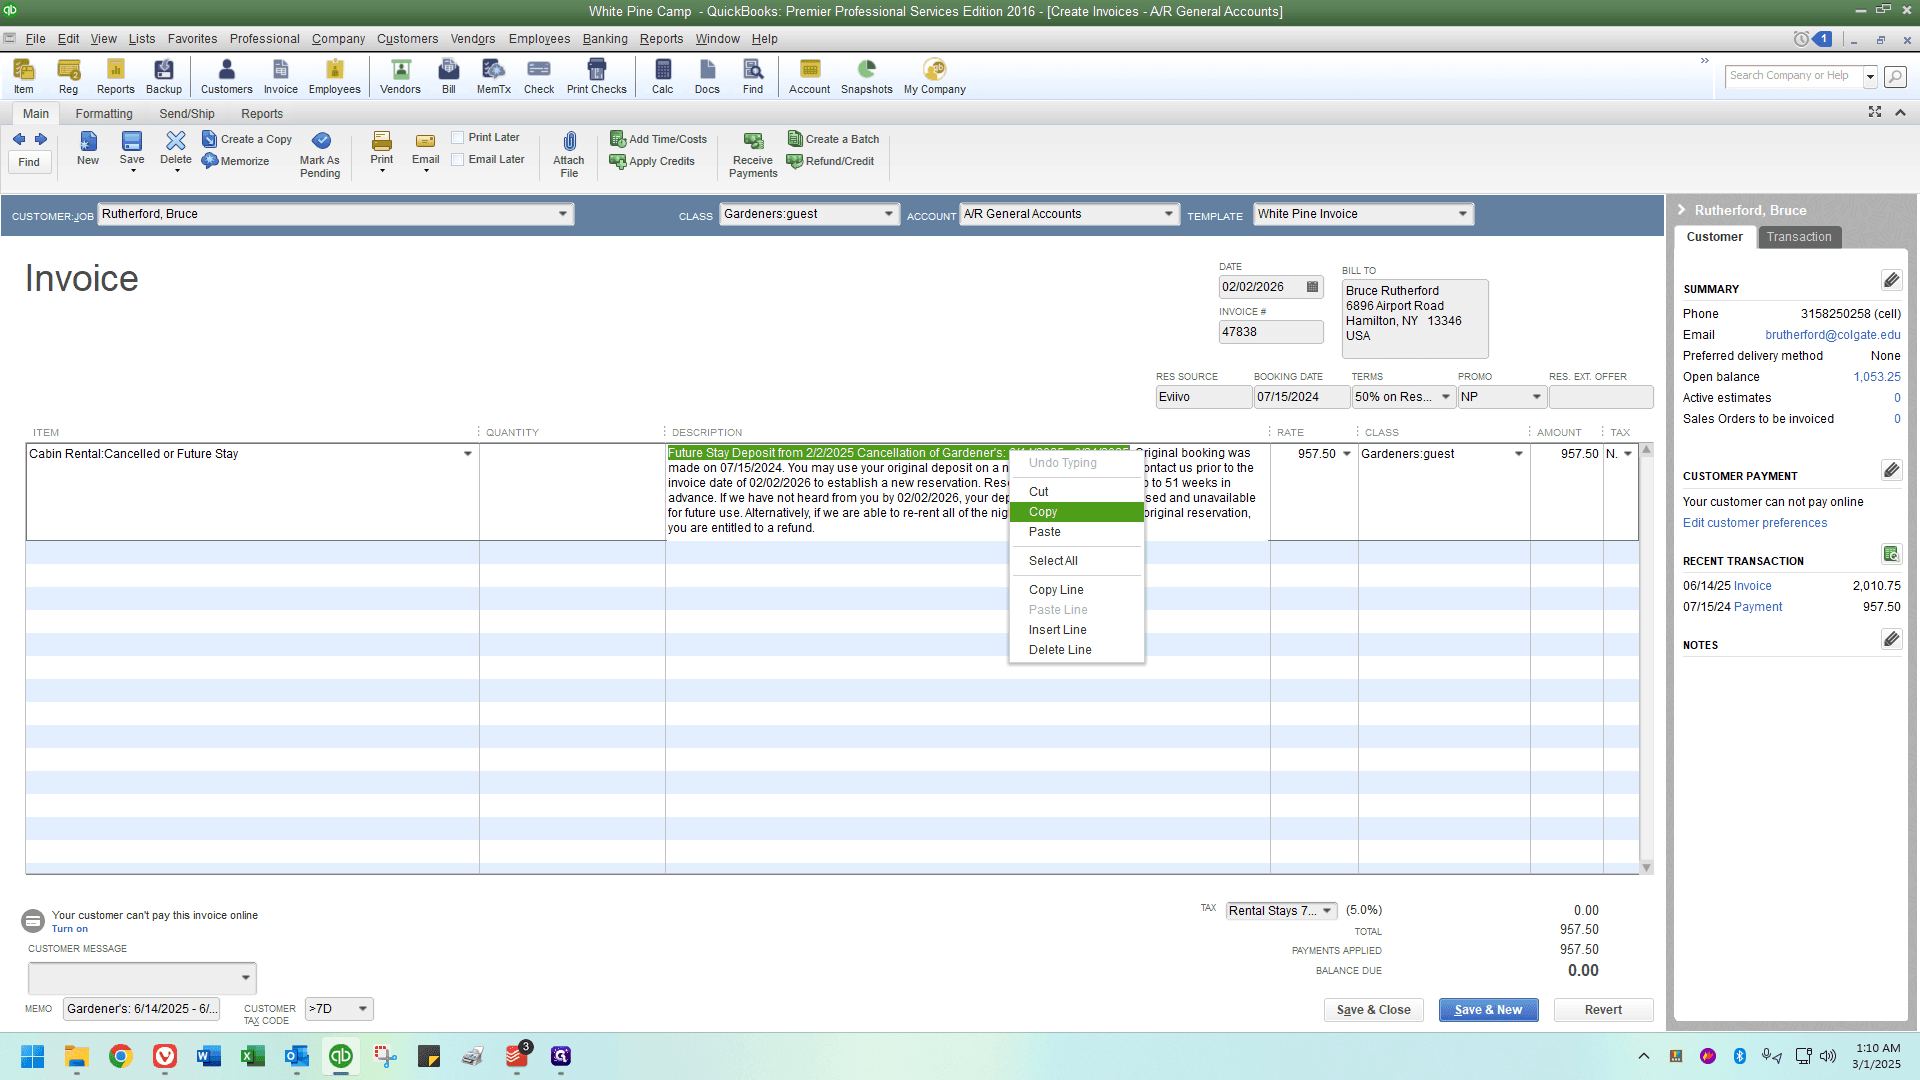Open the Vendors center icon

click(400, 76)
